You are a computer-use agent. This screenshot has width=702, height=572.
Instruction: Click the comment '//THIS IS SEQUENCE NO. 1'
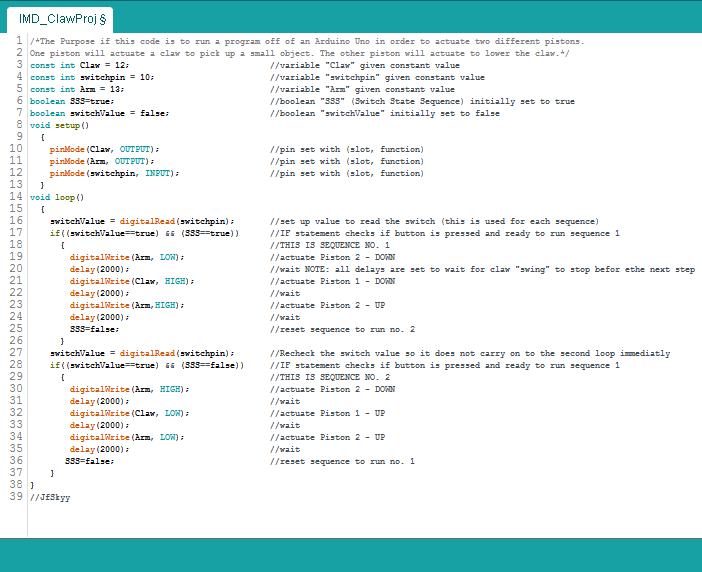click(330, 246)
